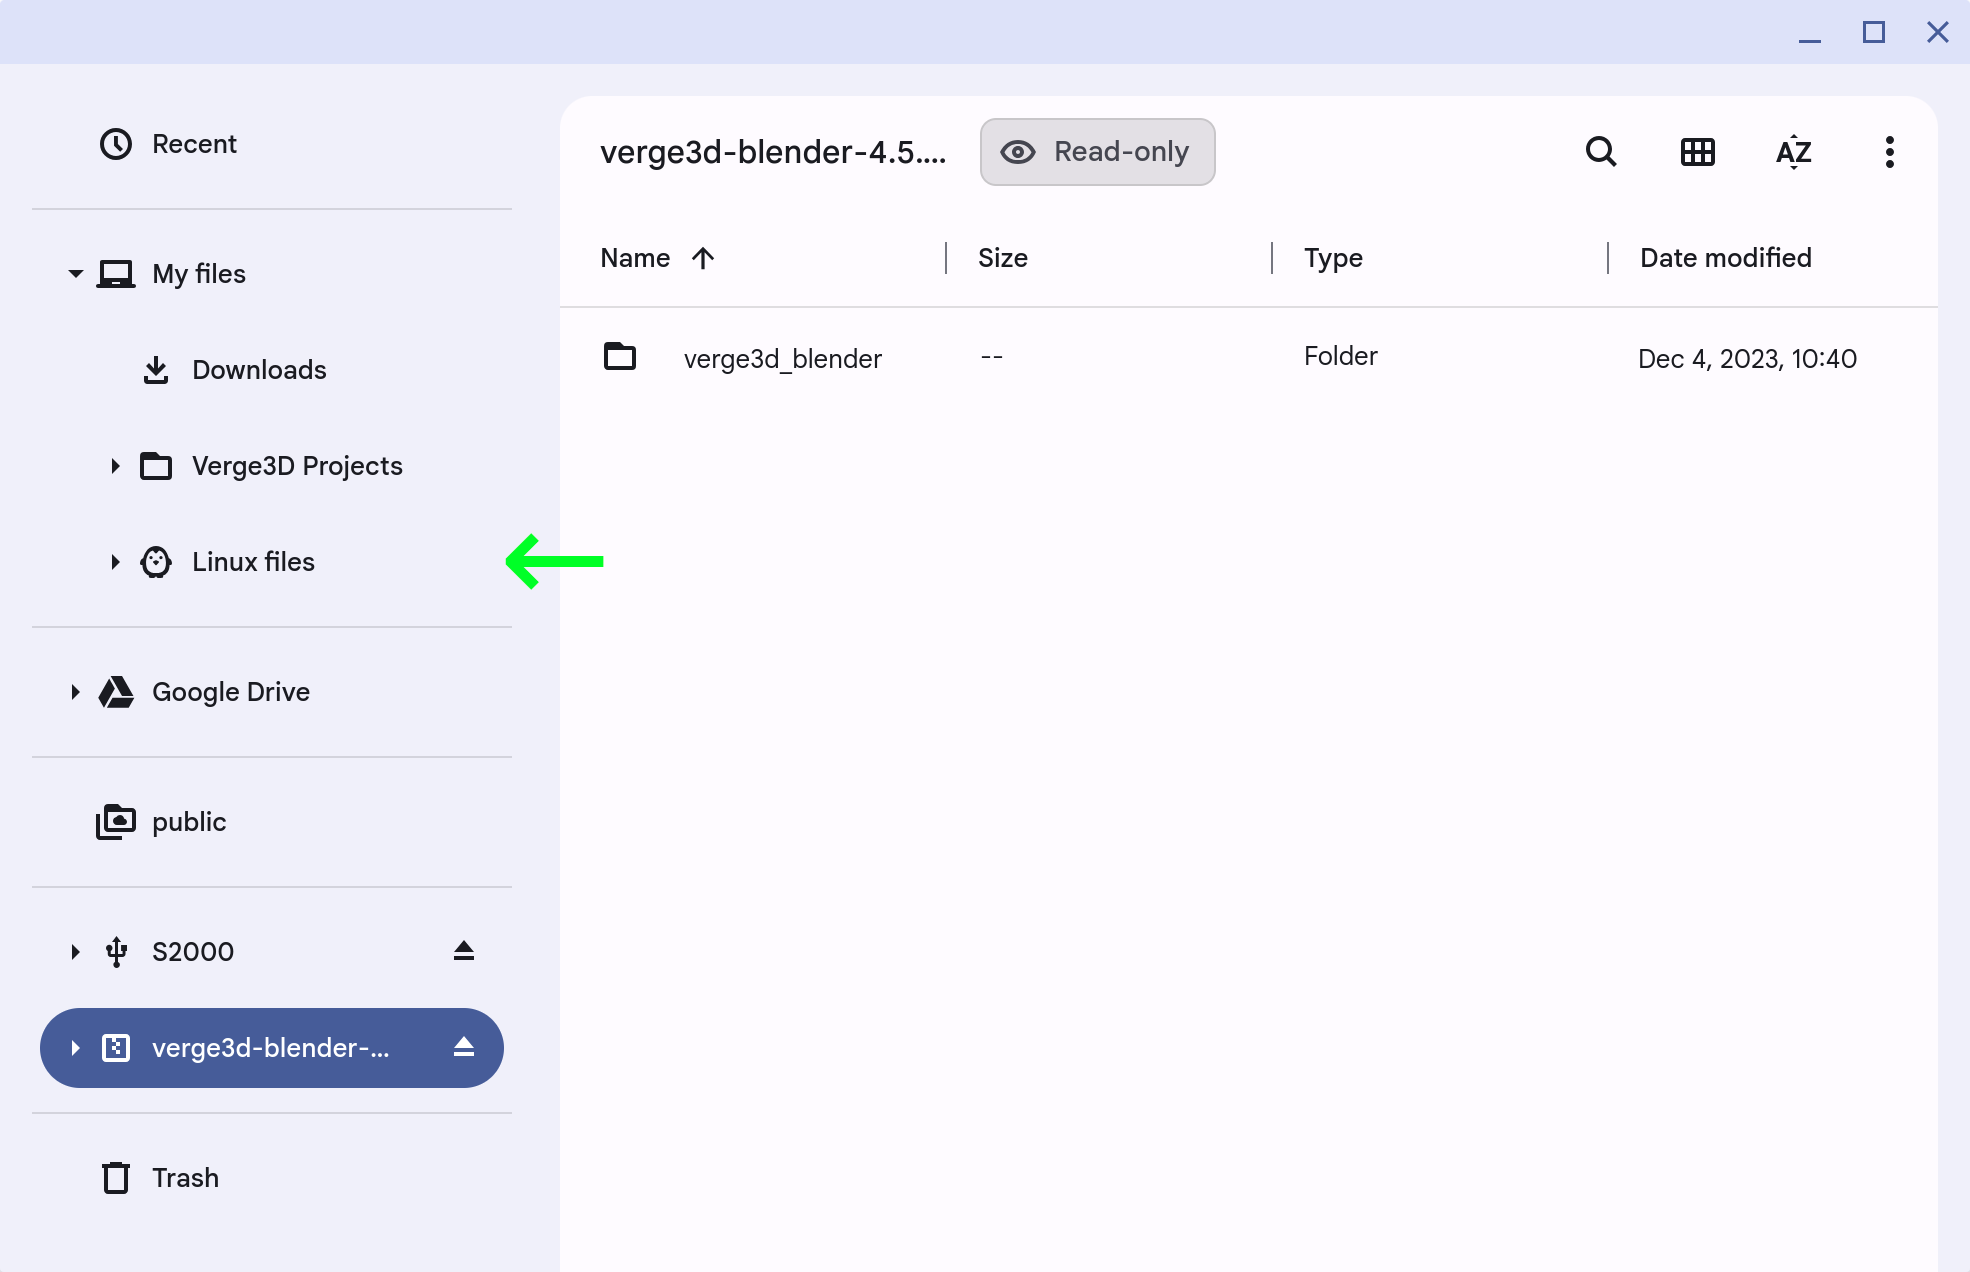Click the Trash bin icon
This screenshot has height=1272, width=1970.
pyautogui.click(x=116, y=1178)
